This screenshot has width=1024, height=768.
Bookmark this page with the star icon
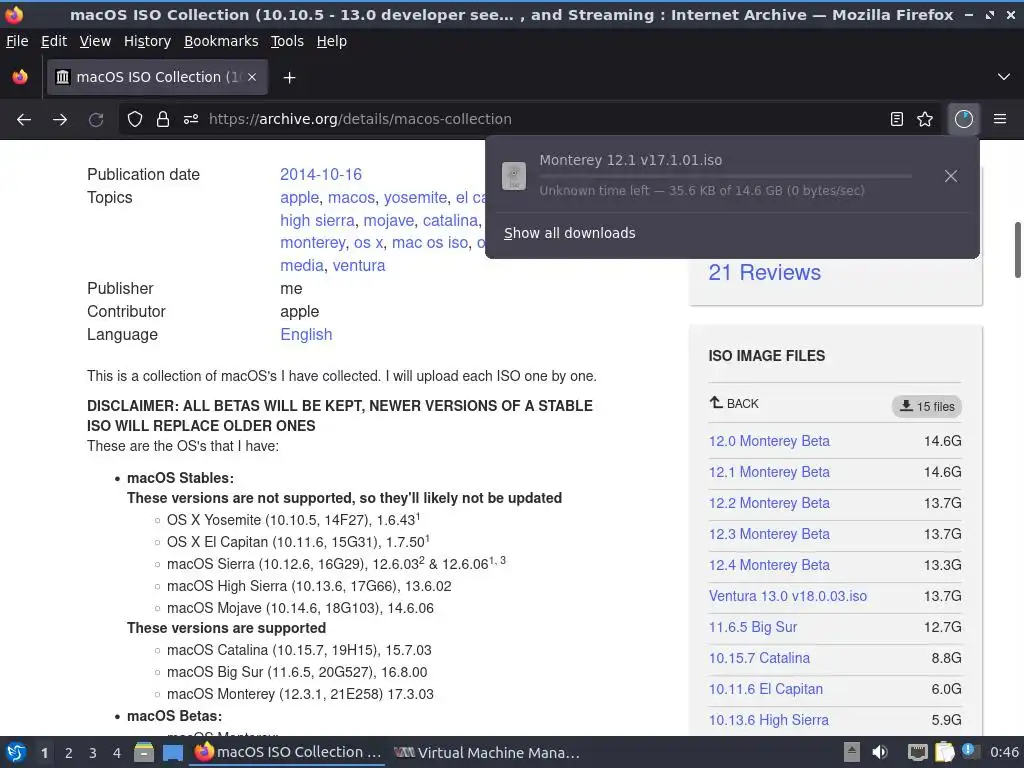[x=925, y=119]
